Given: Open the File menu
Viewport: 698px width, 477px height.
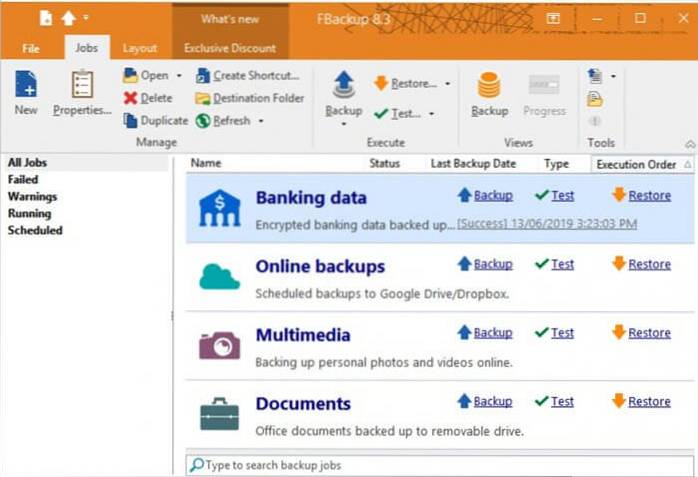Looking at the screenshot, I should tap(31, 48).
